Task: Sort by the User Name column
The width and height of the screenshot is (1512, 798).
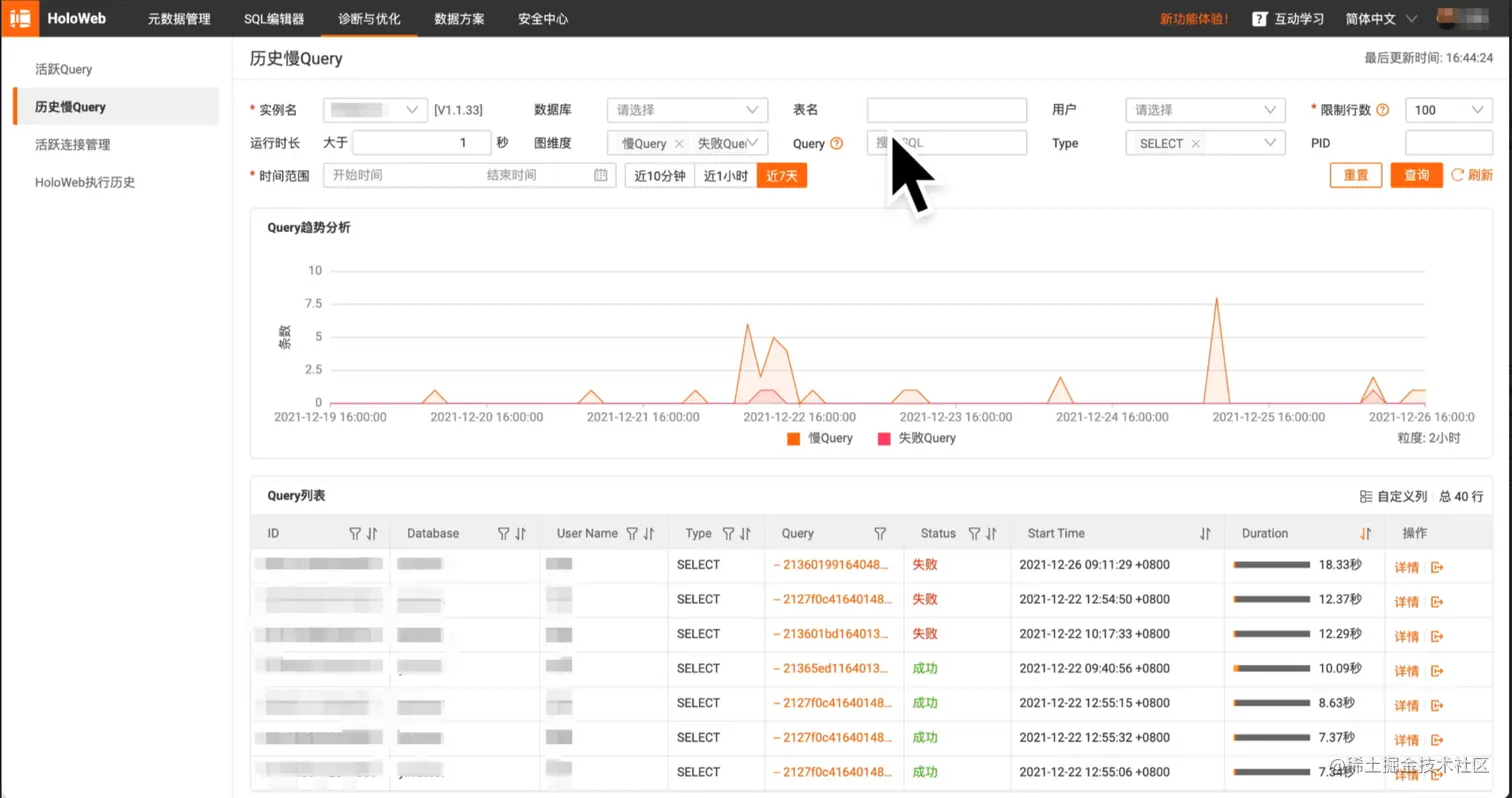Action: tap(649, 534)
